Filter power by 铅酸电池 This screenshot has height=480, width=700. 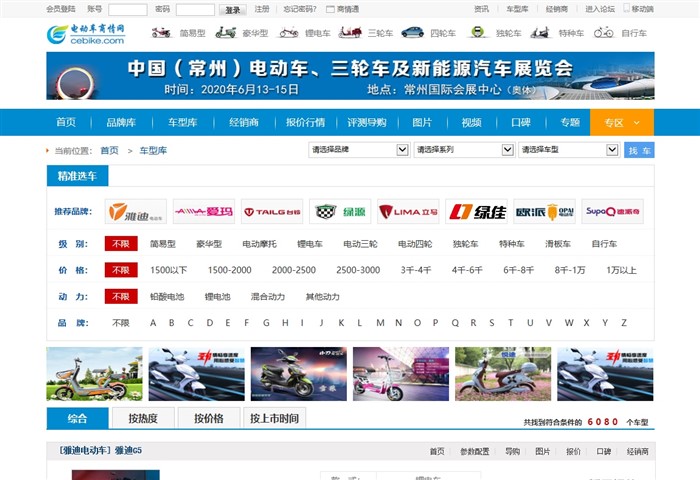tap(167, 296)
